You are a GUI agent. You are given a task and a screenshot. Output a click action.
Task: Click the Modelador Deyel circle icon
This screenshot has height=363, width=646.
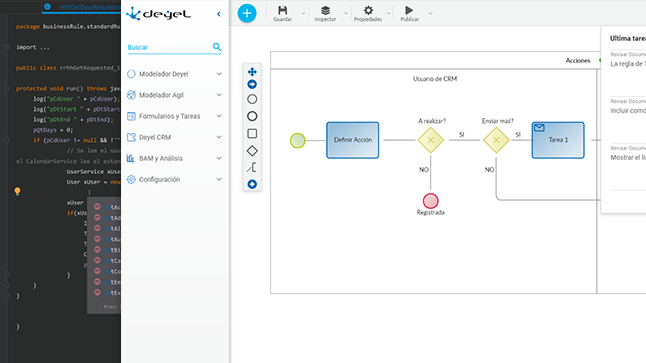pyautogui.click(x=131, y=74)
